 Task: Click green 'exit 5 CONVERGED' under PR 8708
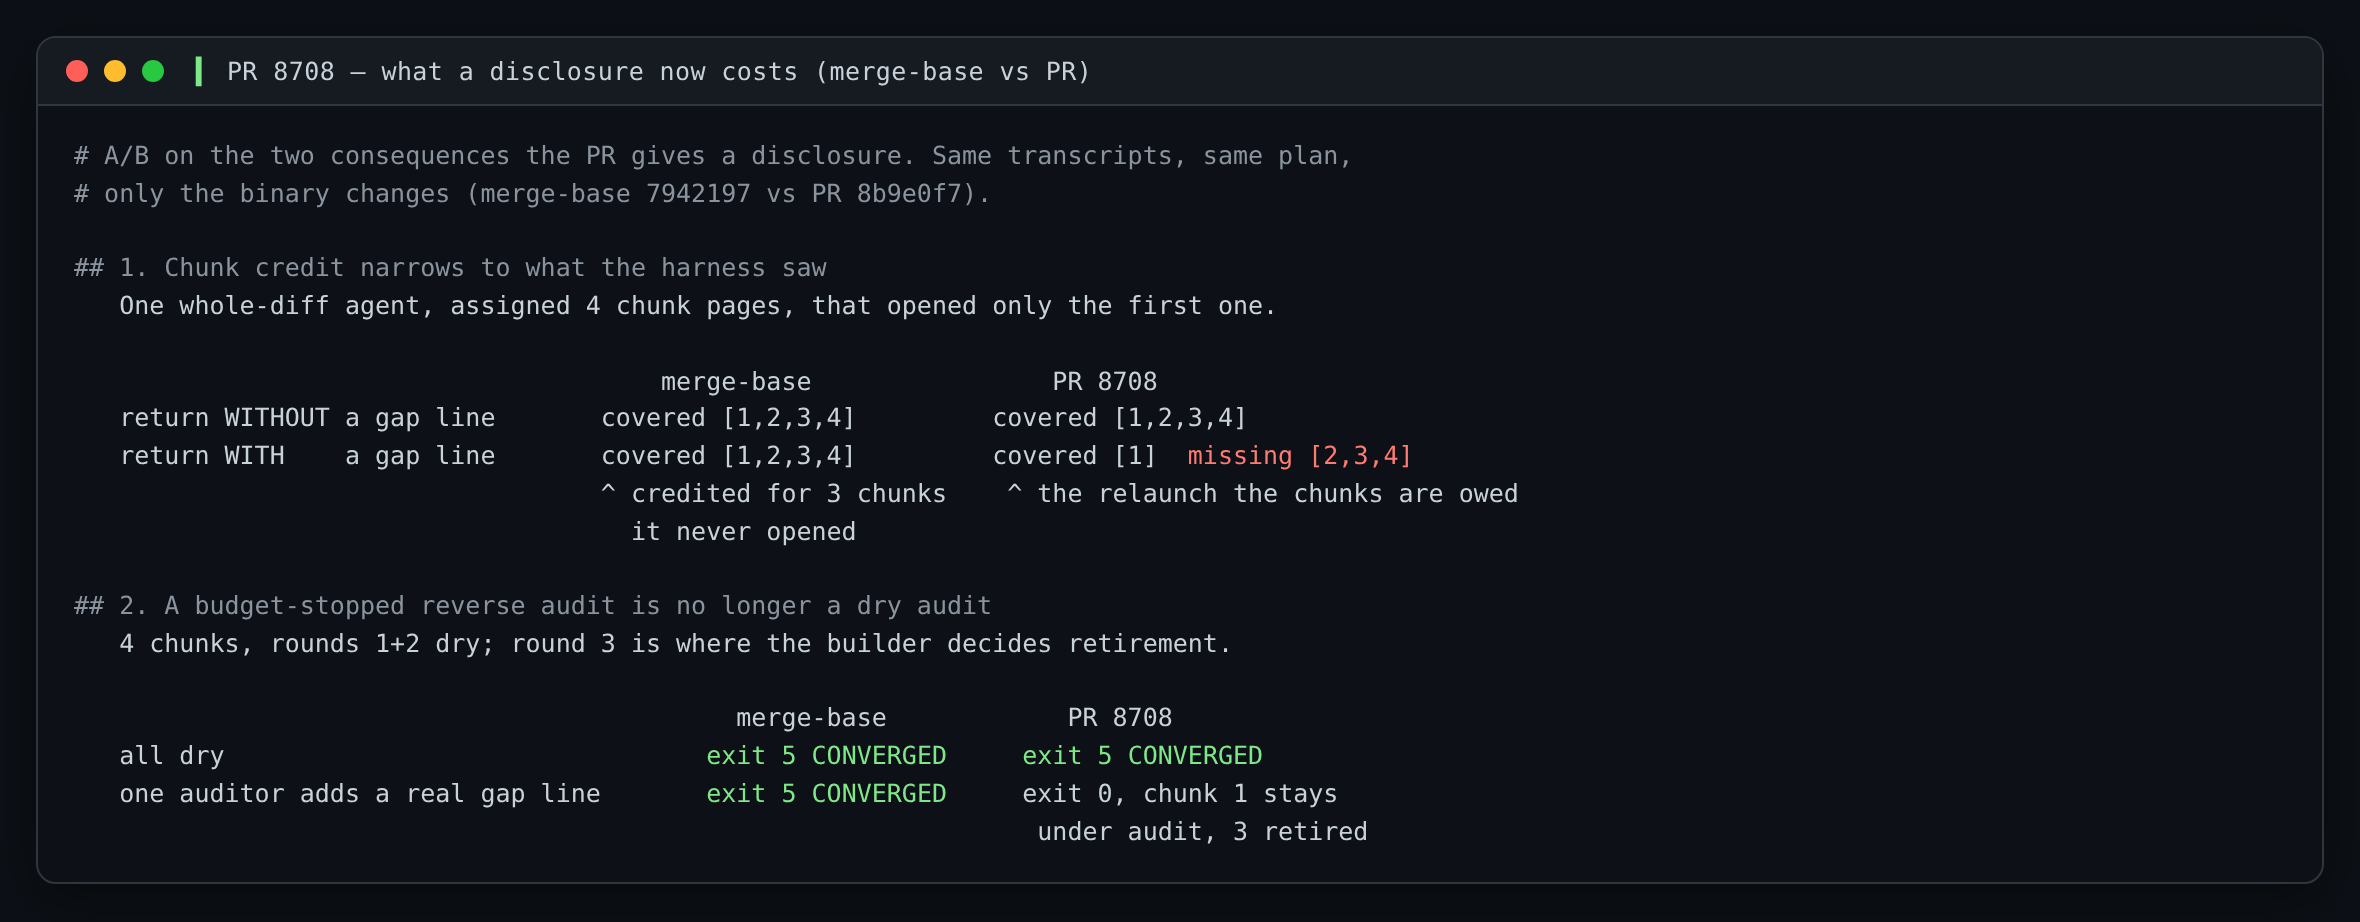1142,756
